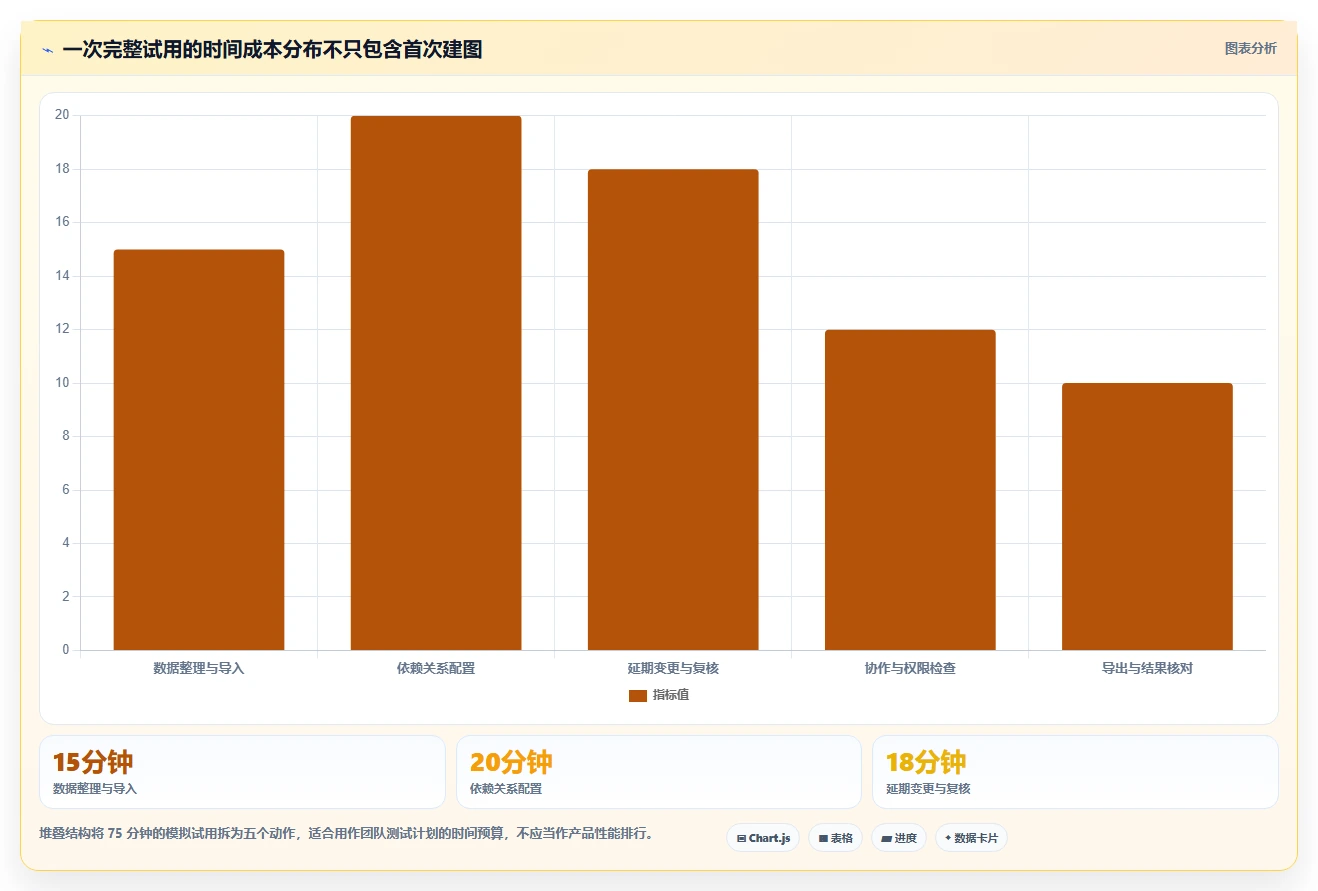
Task: Select the 协作与权限检查 bar
Action: 910,490
